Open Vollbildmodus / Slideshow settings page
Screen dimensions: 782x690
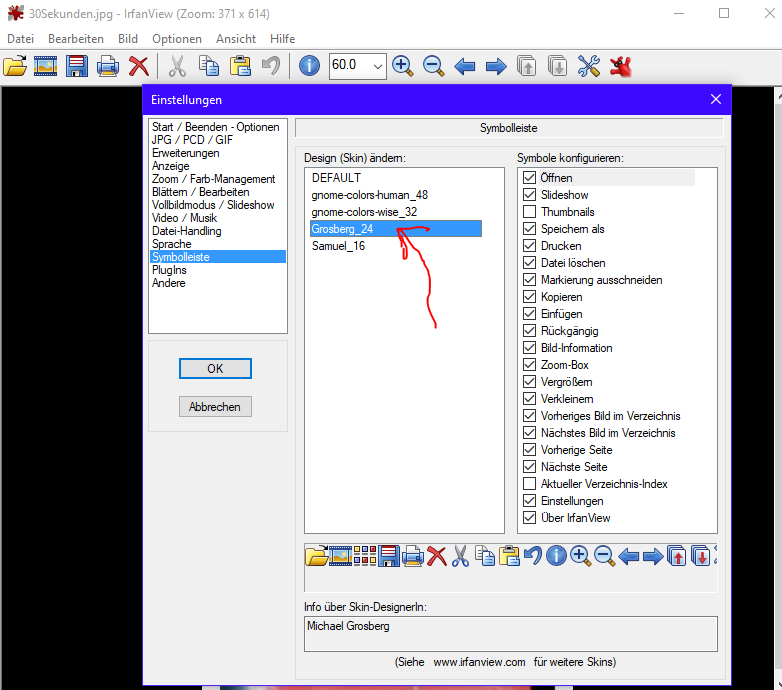[213, 204]
